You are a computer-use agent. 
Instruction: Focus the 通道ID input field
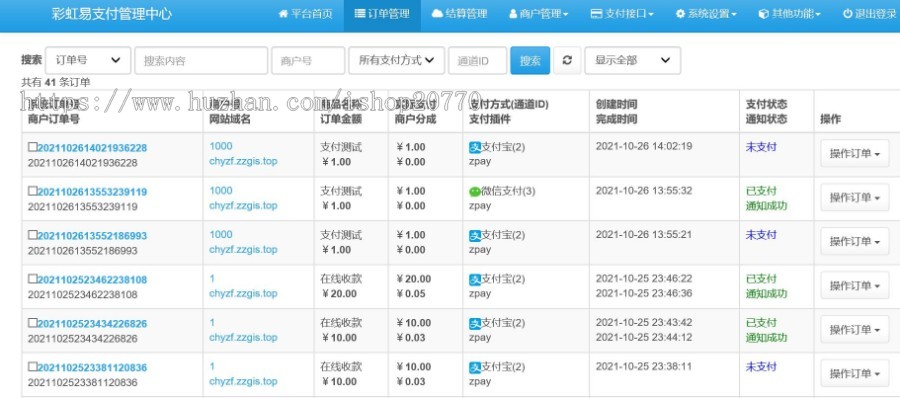478,60
